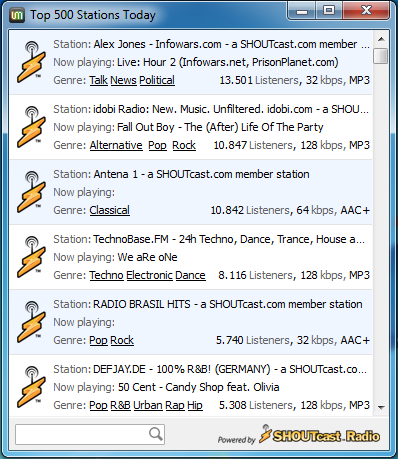Open the Talk genre link
398x459 pixels.
[x=98, y=80]
